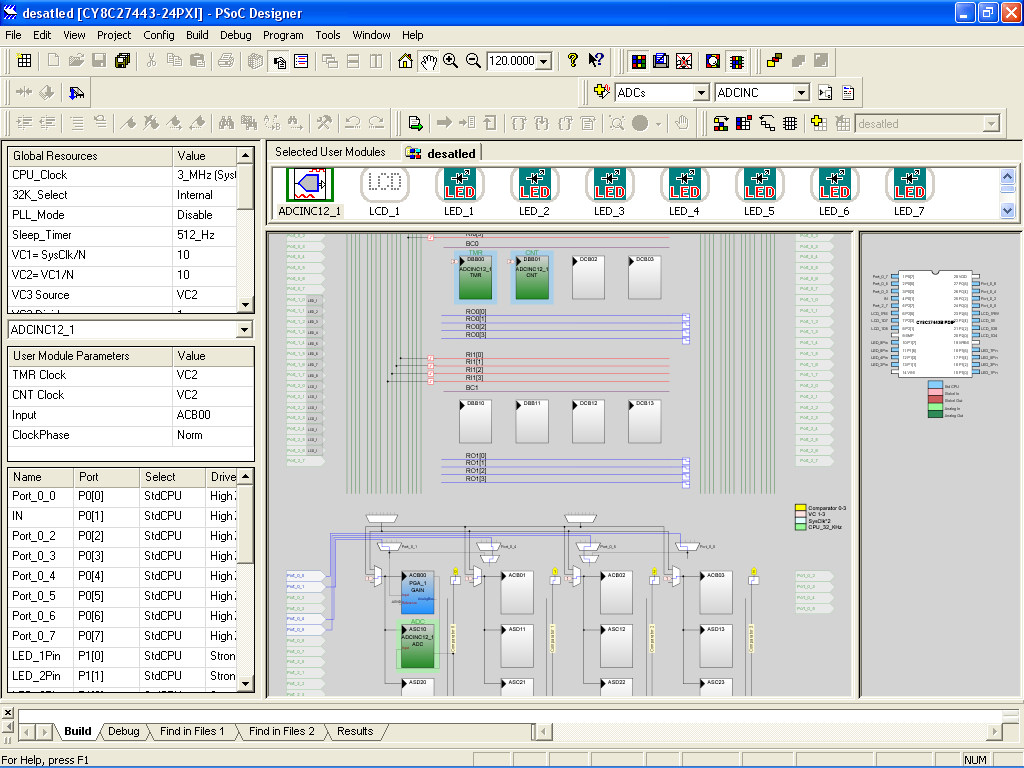Click the Zoom In magnifier
Image resolution: width=1024 pixels, height=768 pixels.
pos(451,61)
